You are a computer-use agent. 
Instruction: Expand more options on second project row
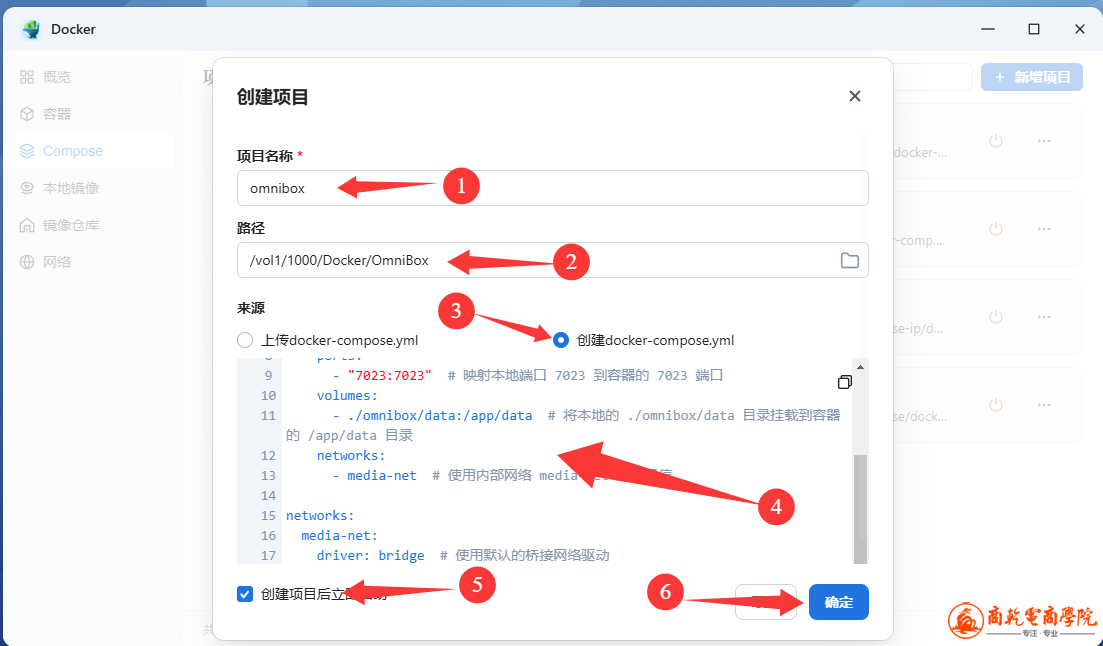(x=1044, y=229)
